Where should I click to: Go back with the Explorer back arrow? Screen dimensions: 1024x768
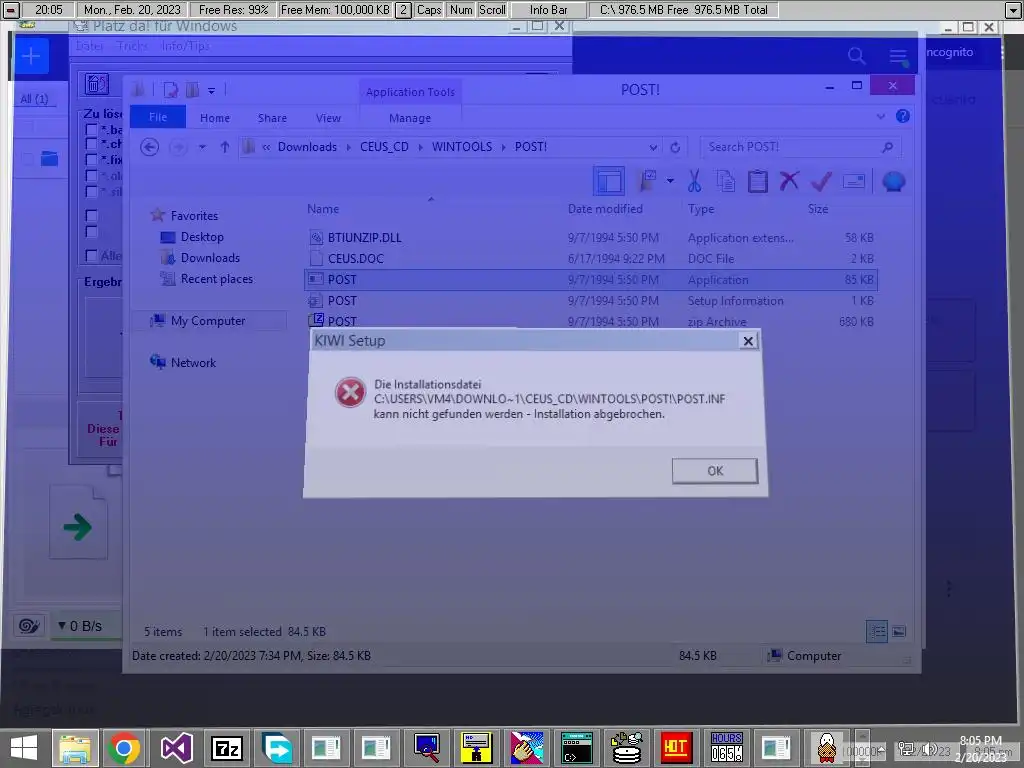tap(150, 147)
